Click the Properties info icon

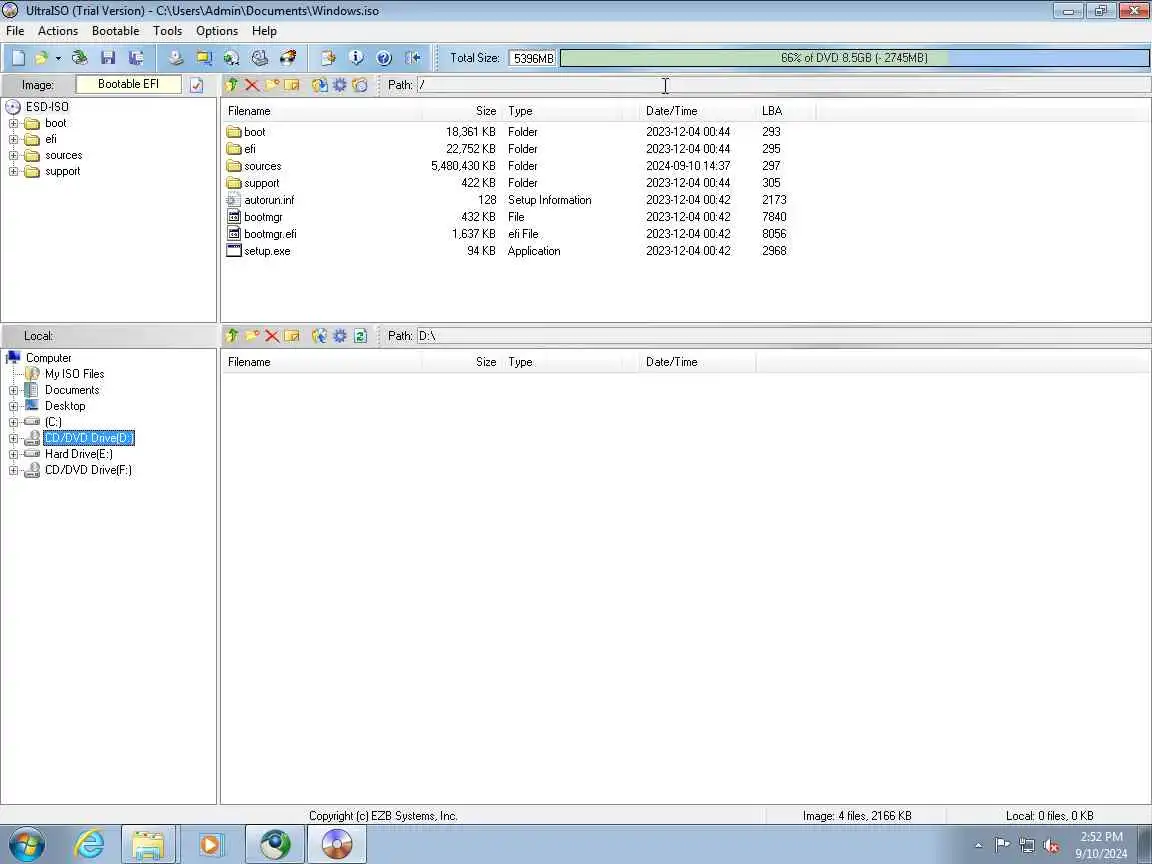[356, 58]
